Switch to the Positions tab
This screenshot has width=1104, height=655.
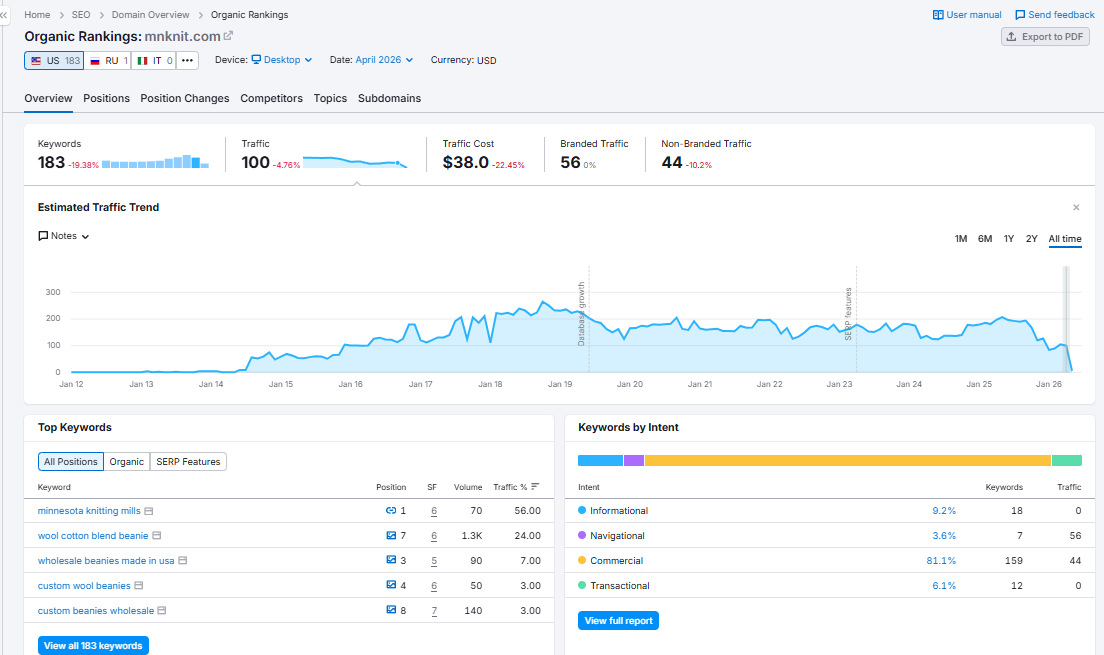coord(106,99)
